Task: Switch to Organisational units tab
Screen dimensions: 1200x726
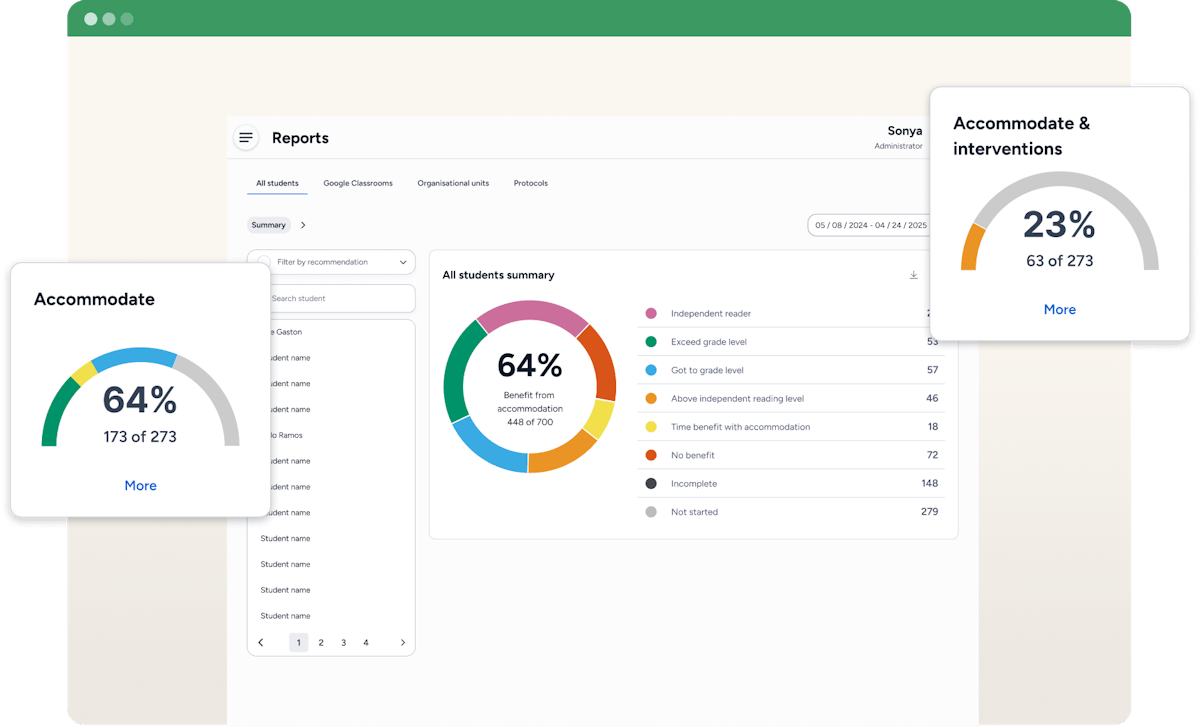Action: 453,183
